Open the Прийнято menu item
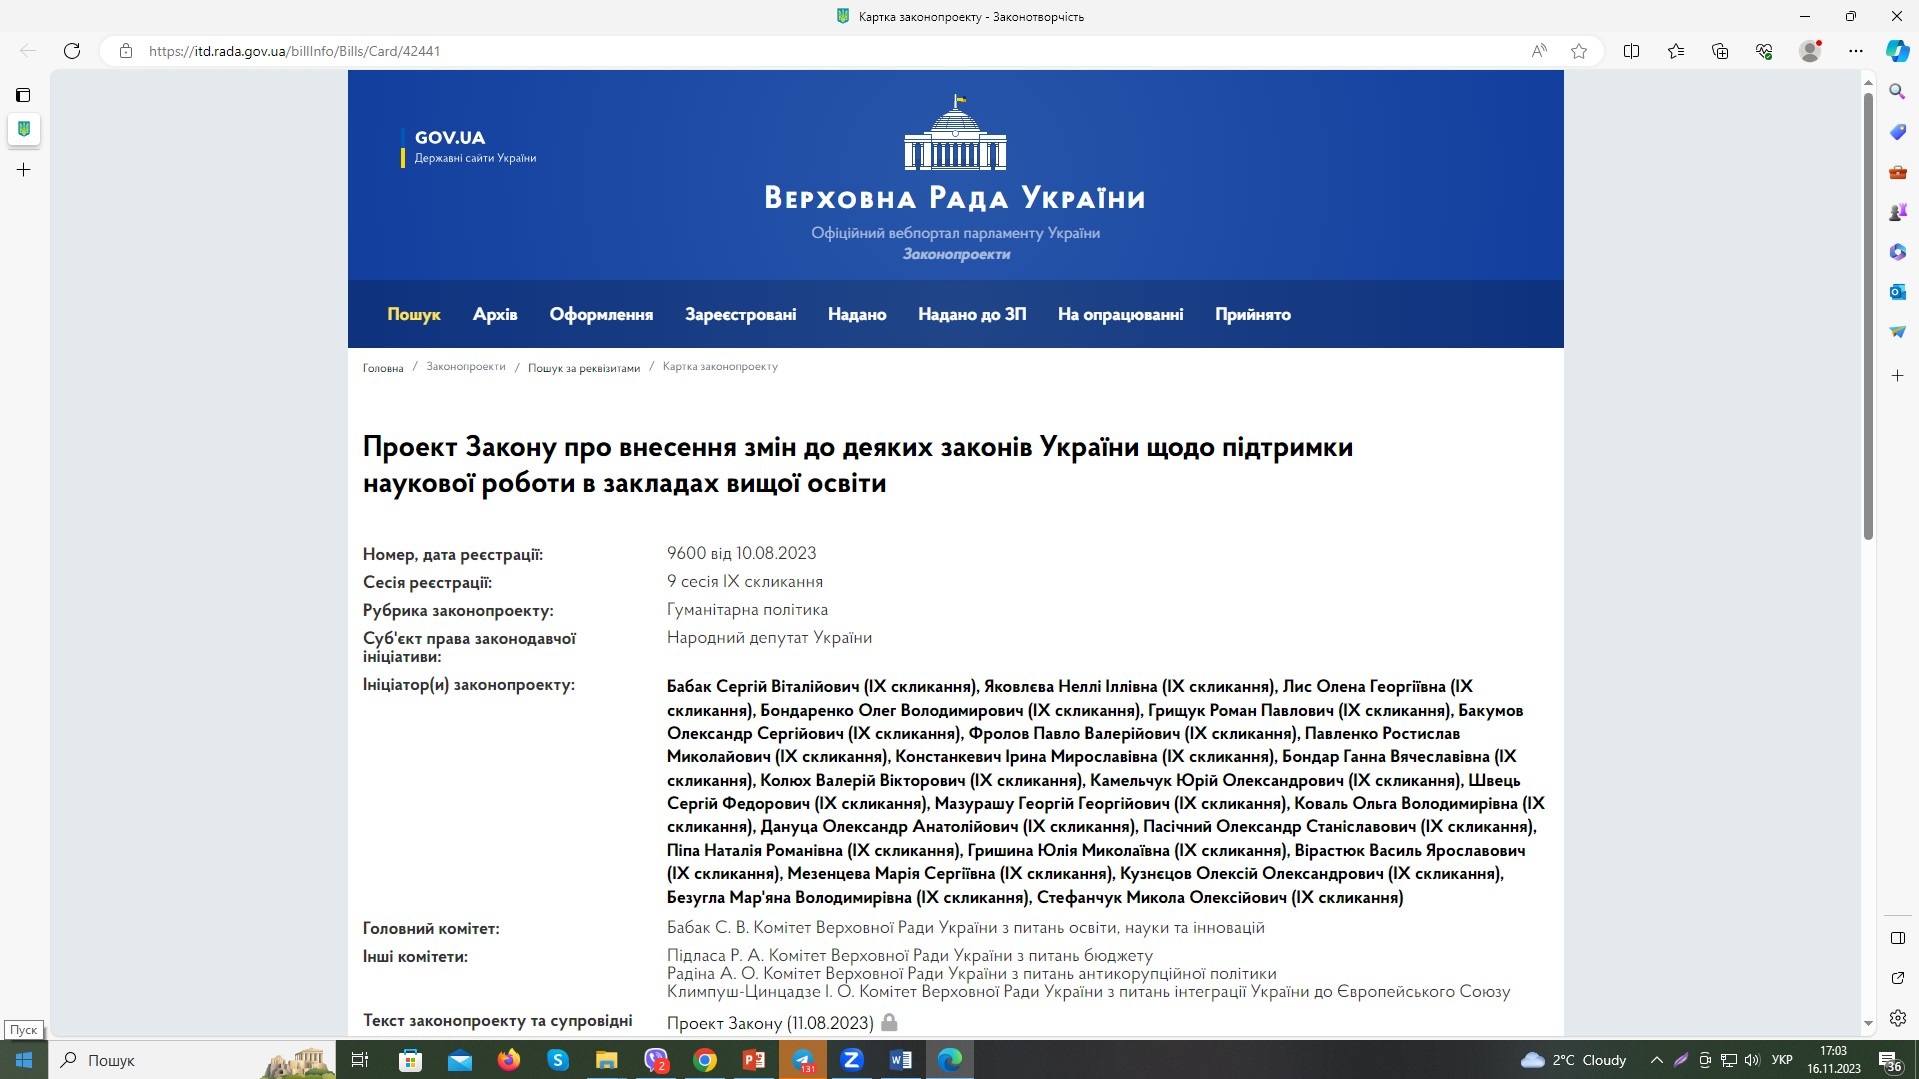Screen dimensions: 1919x1079 (1253, 314)
